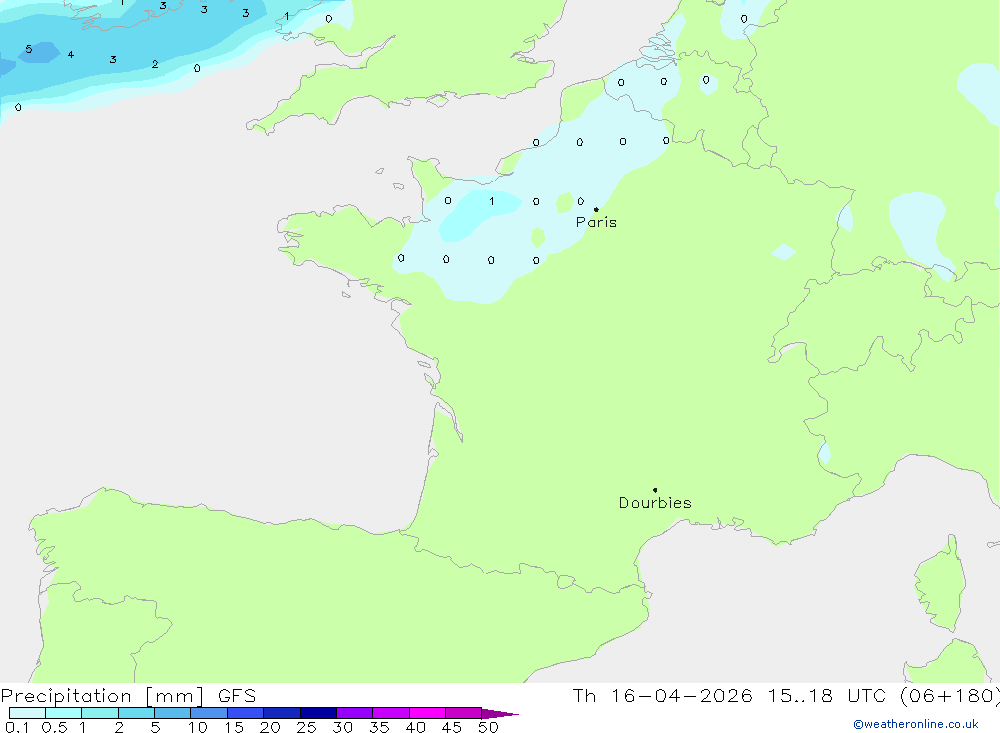Click the legend swatch between 0.1 and 0.5
This screenshot has width=1000, height=733.
click(x=27, y=713)
